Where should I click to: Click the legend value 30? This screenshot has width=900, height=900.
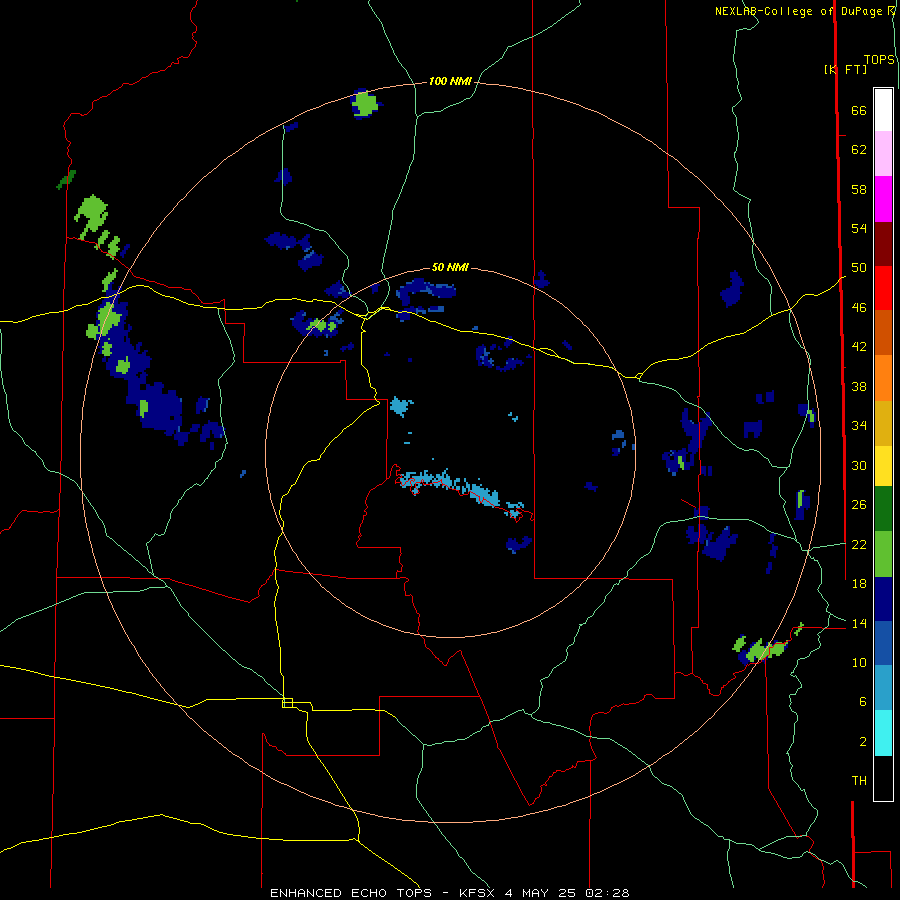(859, 465)
